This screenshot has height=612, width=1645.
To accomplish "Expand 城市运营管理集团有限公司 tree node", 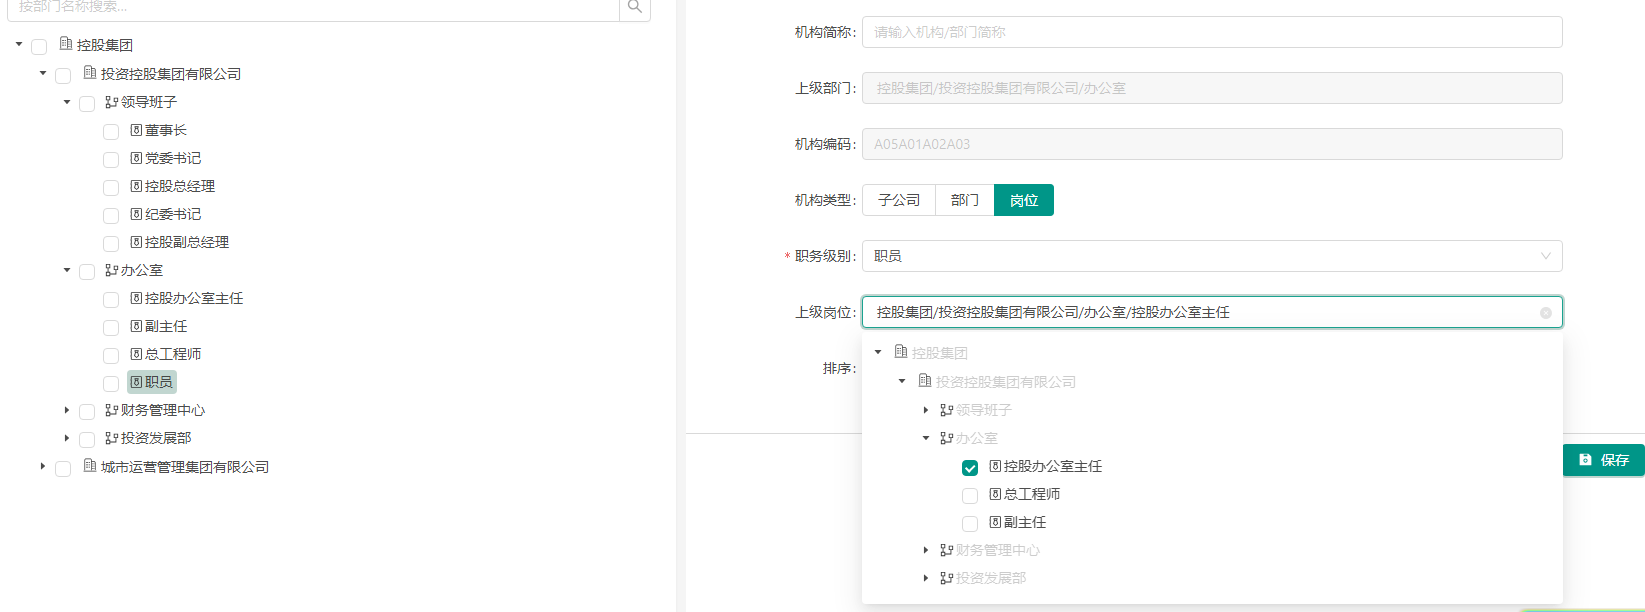I will (x=43, y=466).
